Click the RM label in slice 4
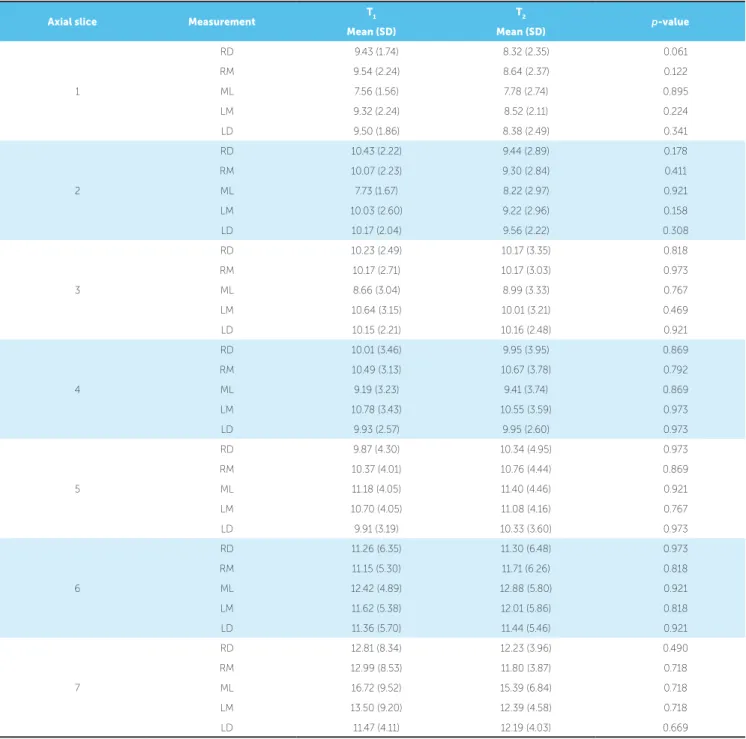 tap(226, 370)
